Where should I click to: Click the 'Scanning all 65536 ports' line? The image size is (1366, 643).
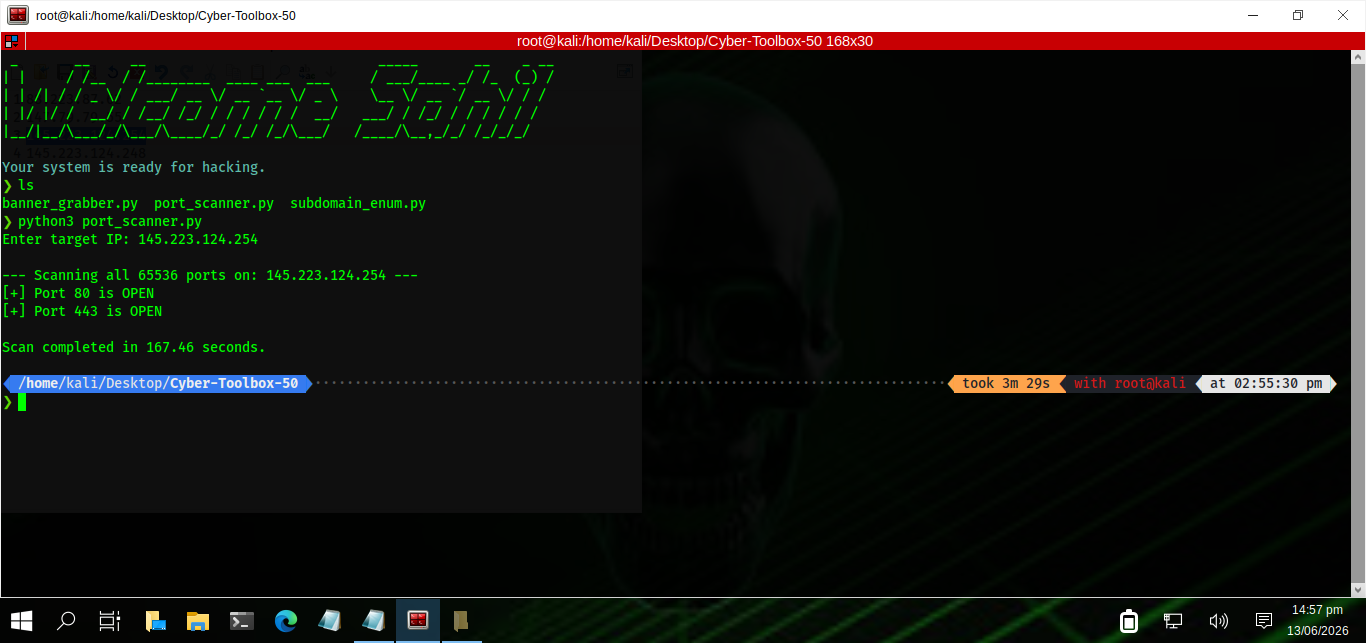pos(210,275)
